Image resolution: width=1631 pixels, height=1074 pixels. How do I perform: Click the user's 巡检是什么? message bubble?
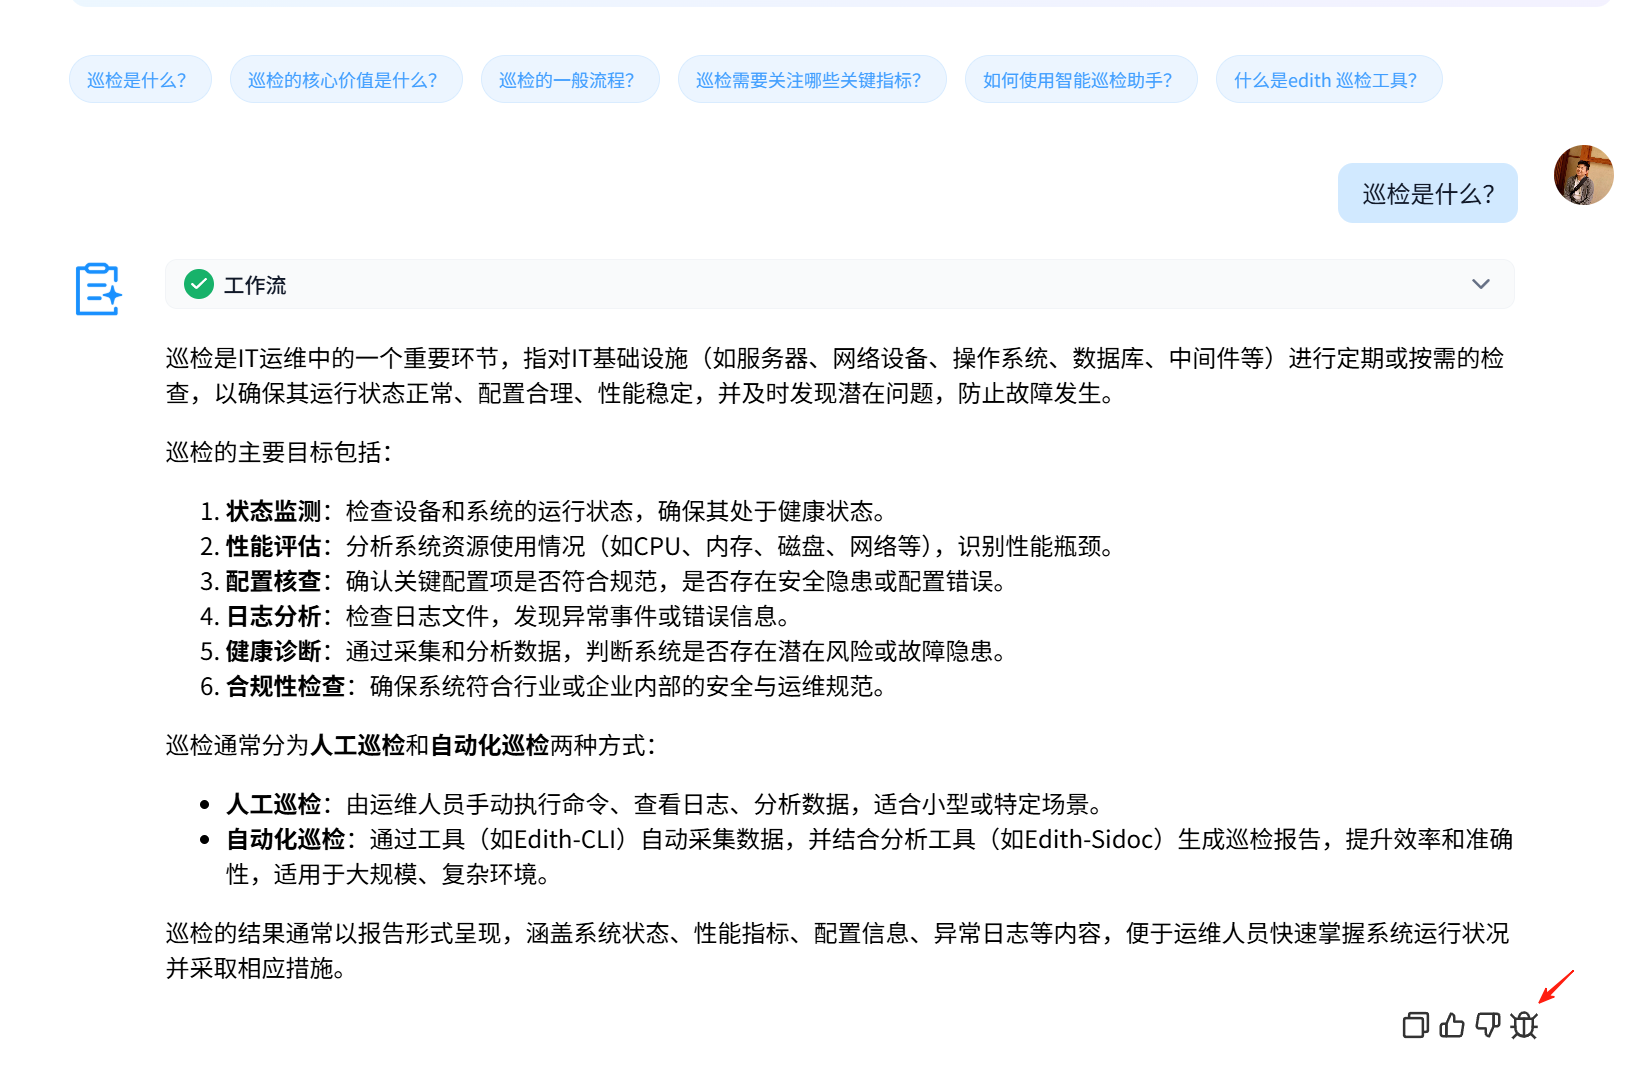(1427, 192)
